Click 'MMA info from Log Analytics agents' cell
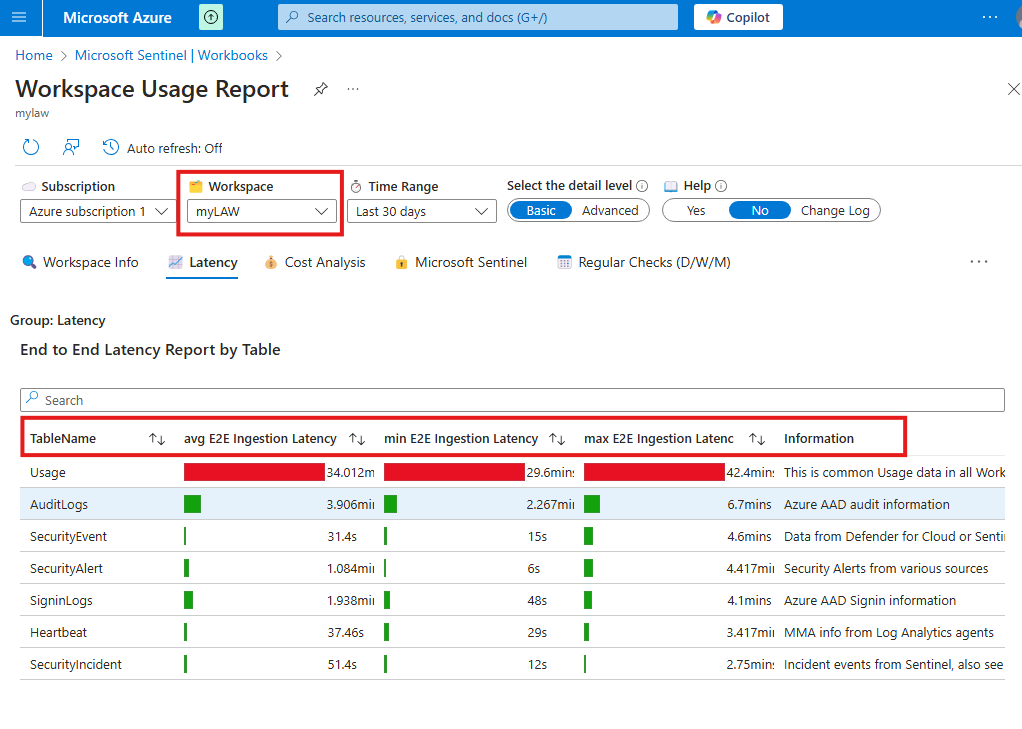 point(889,632)
